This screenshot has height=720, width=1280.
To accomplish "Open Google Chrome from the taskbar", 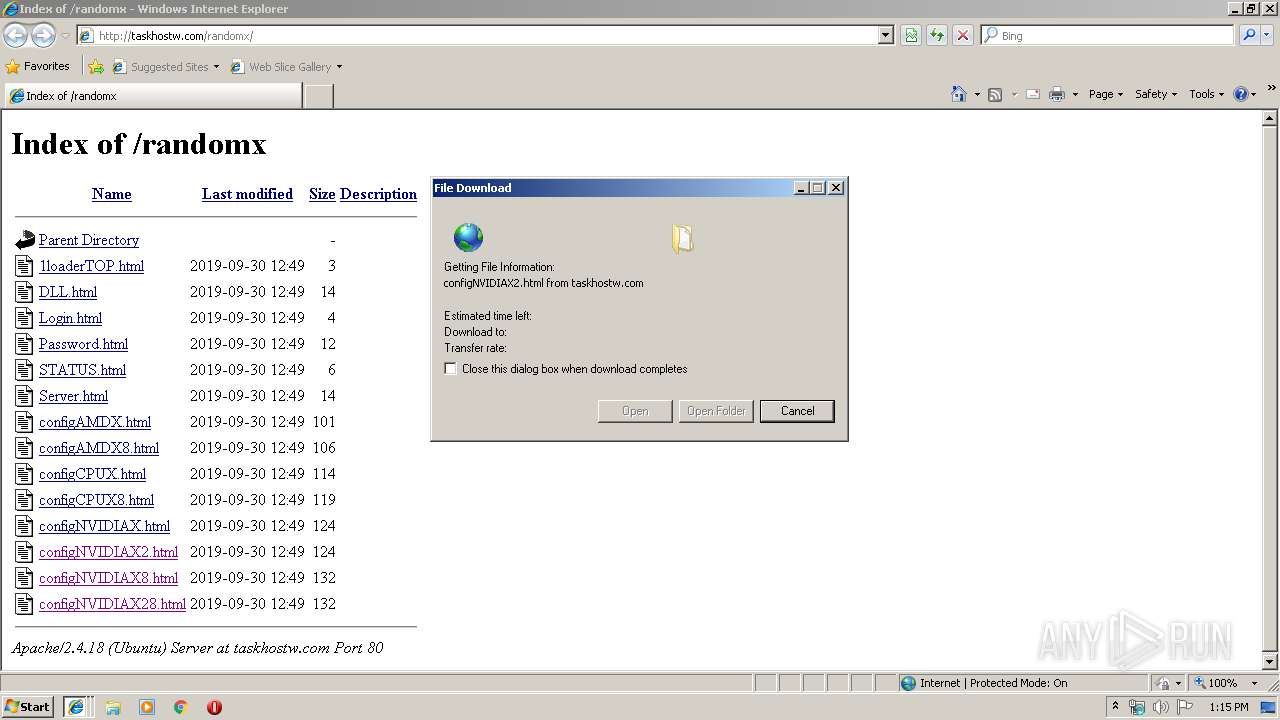I will click(181, 707).
